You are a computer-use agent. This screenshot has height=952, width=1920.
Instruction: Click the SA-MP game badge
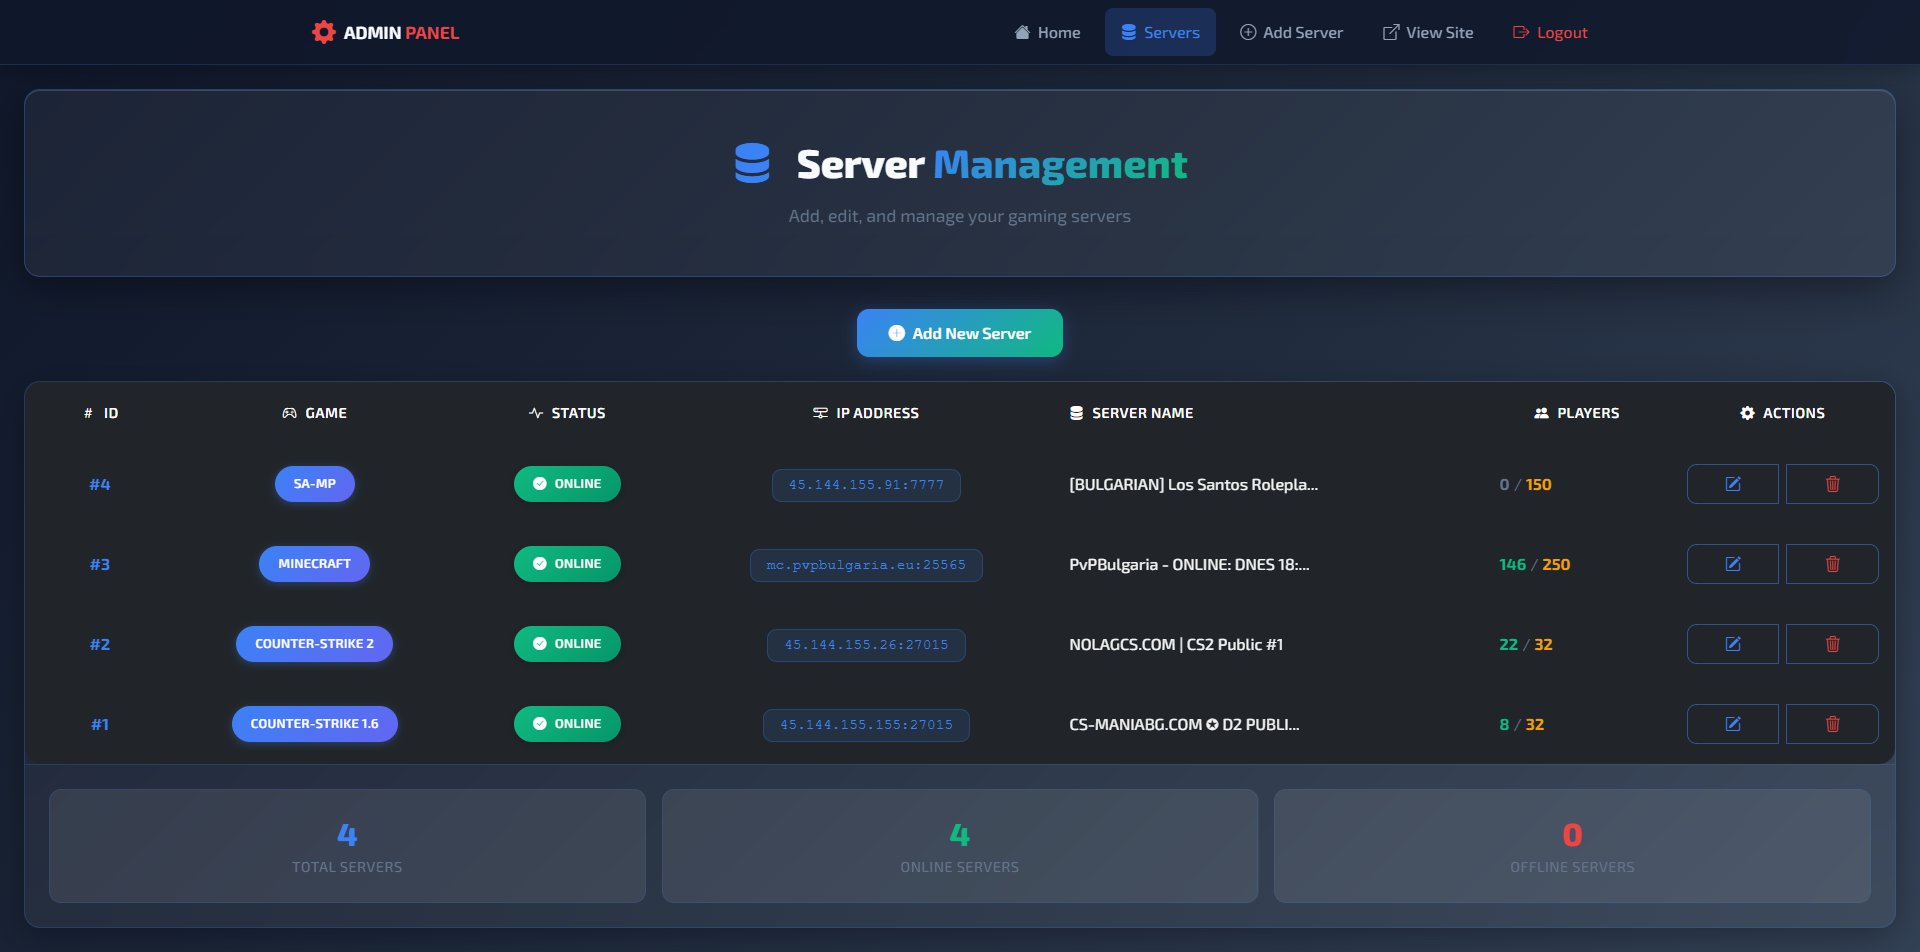[314, 484]
